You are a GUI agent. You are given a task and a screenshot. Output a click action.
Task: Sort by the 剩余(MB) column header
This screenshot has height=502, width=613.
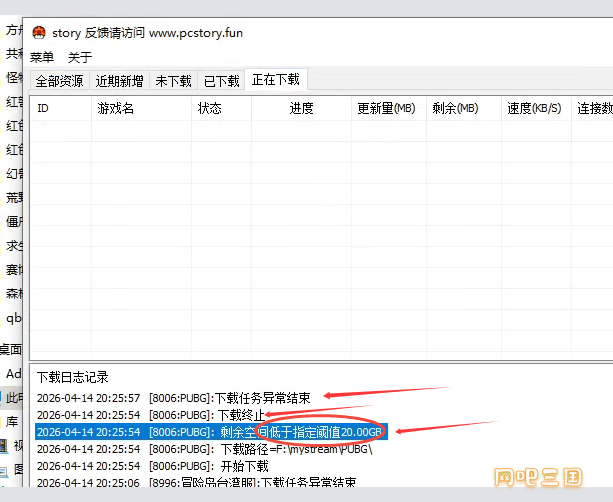(463, 108)
